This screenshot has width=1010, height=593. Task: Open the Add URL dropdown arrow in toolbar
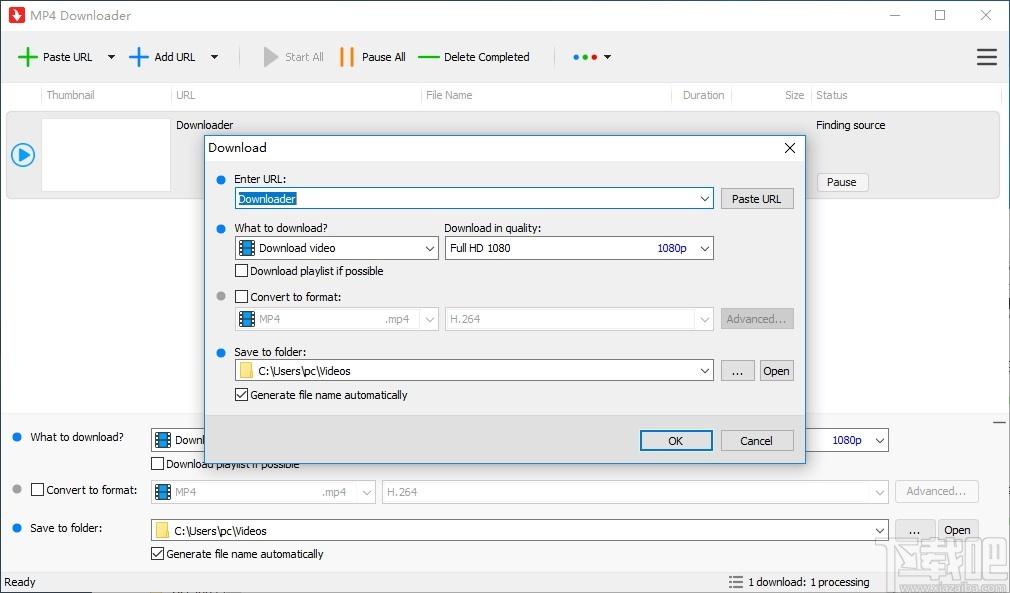pos(214,57)
